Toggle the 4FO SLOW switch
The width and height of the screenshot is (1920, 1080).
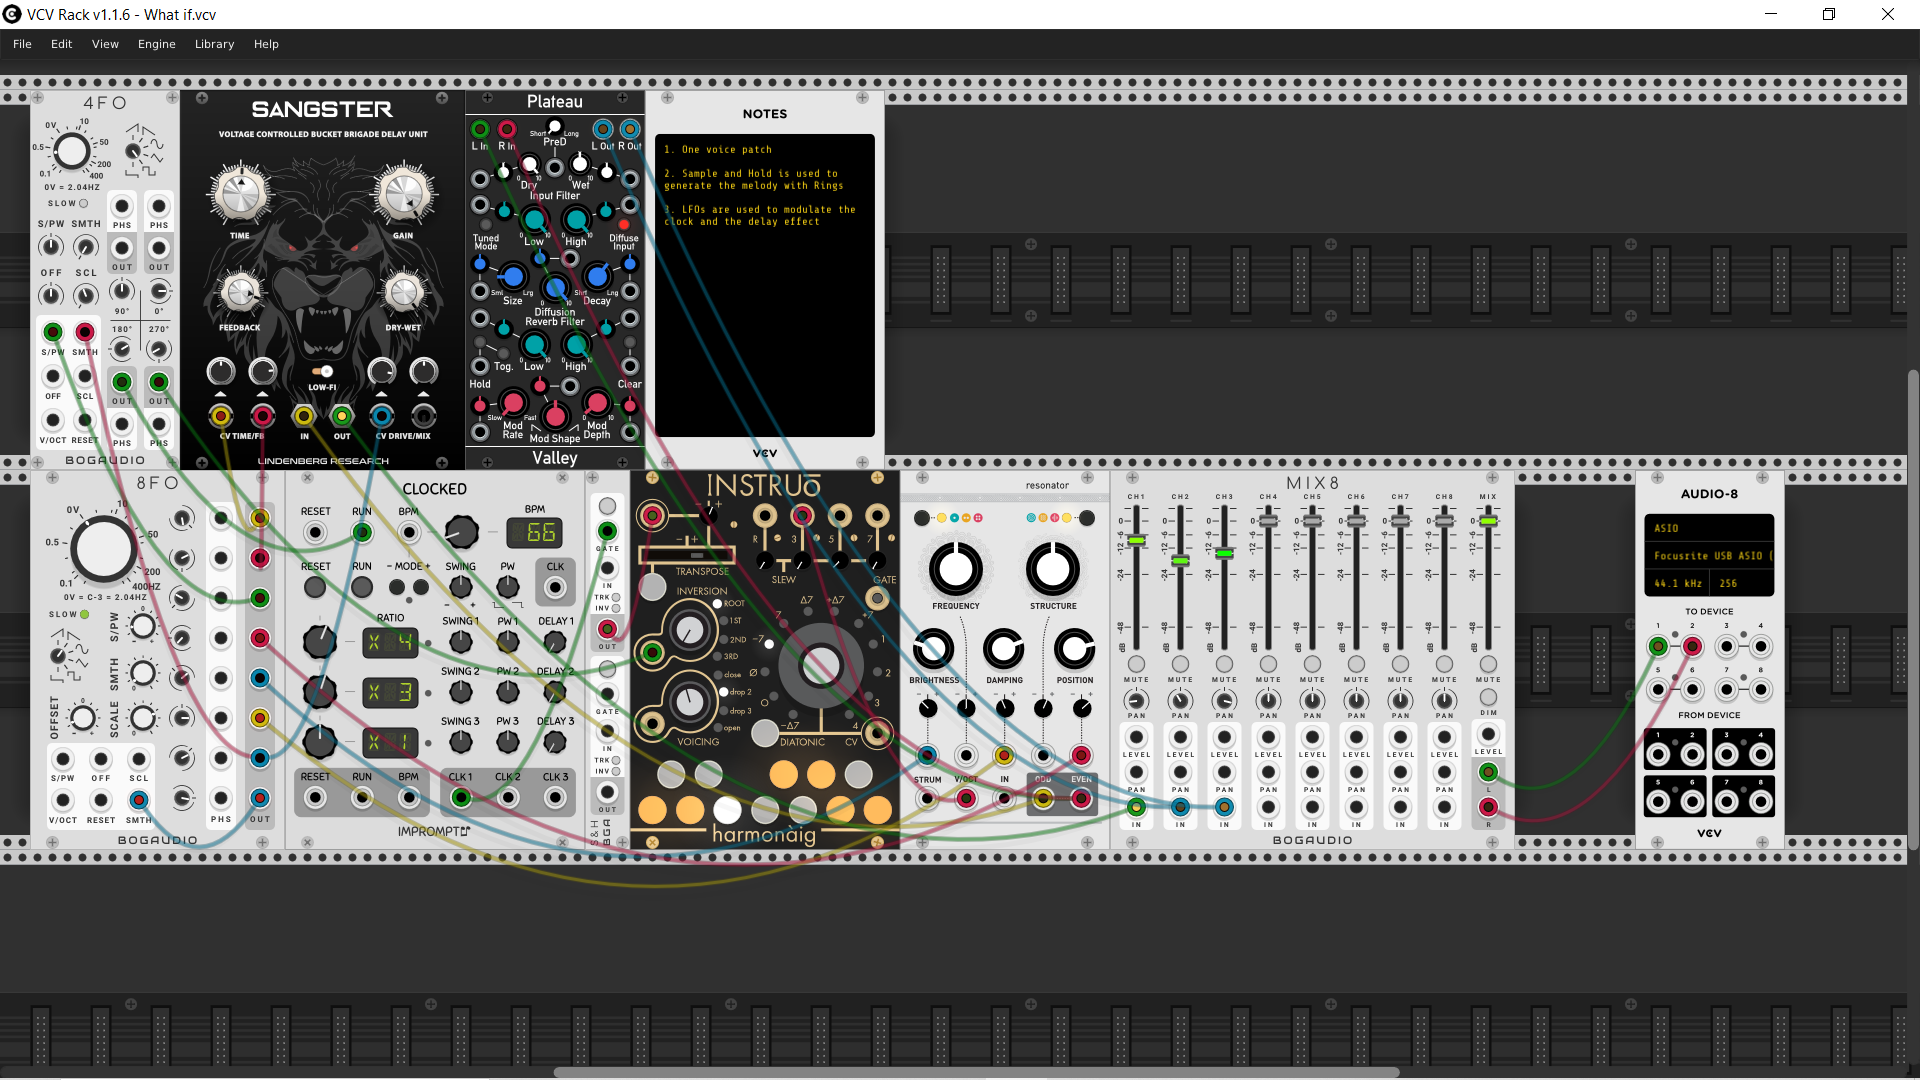83,203
